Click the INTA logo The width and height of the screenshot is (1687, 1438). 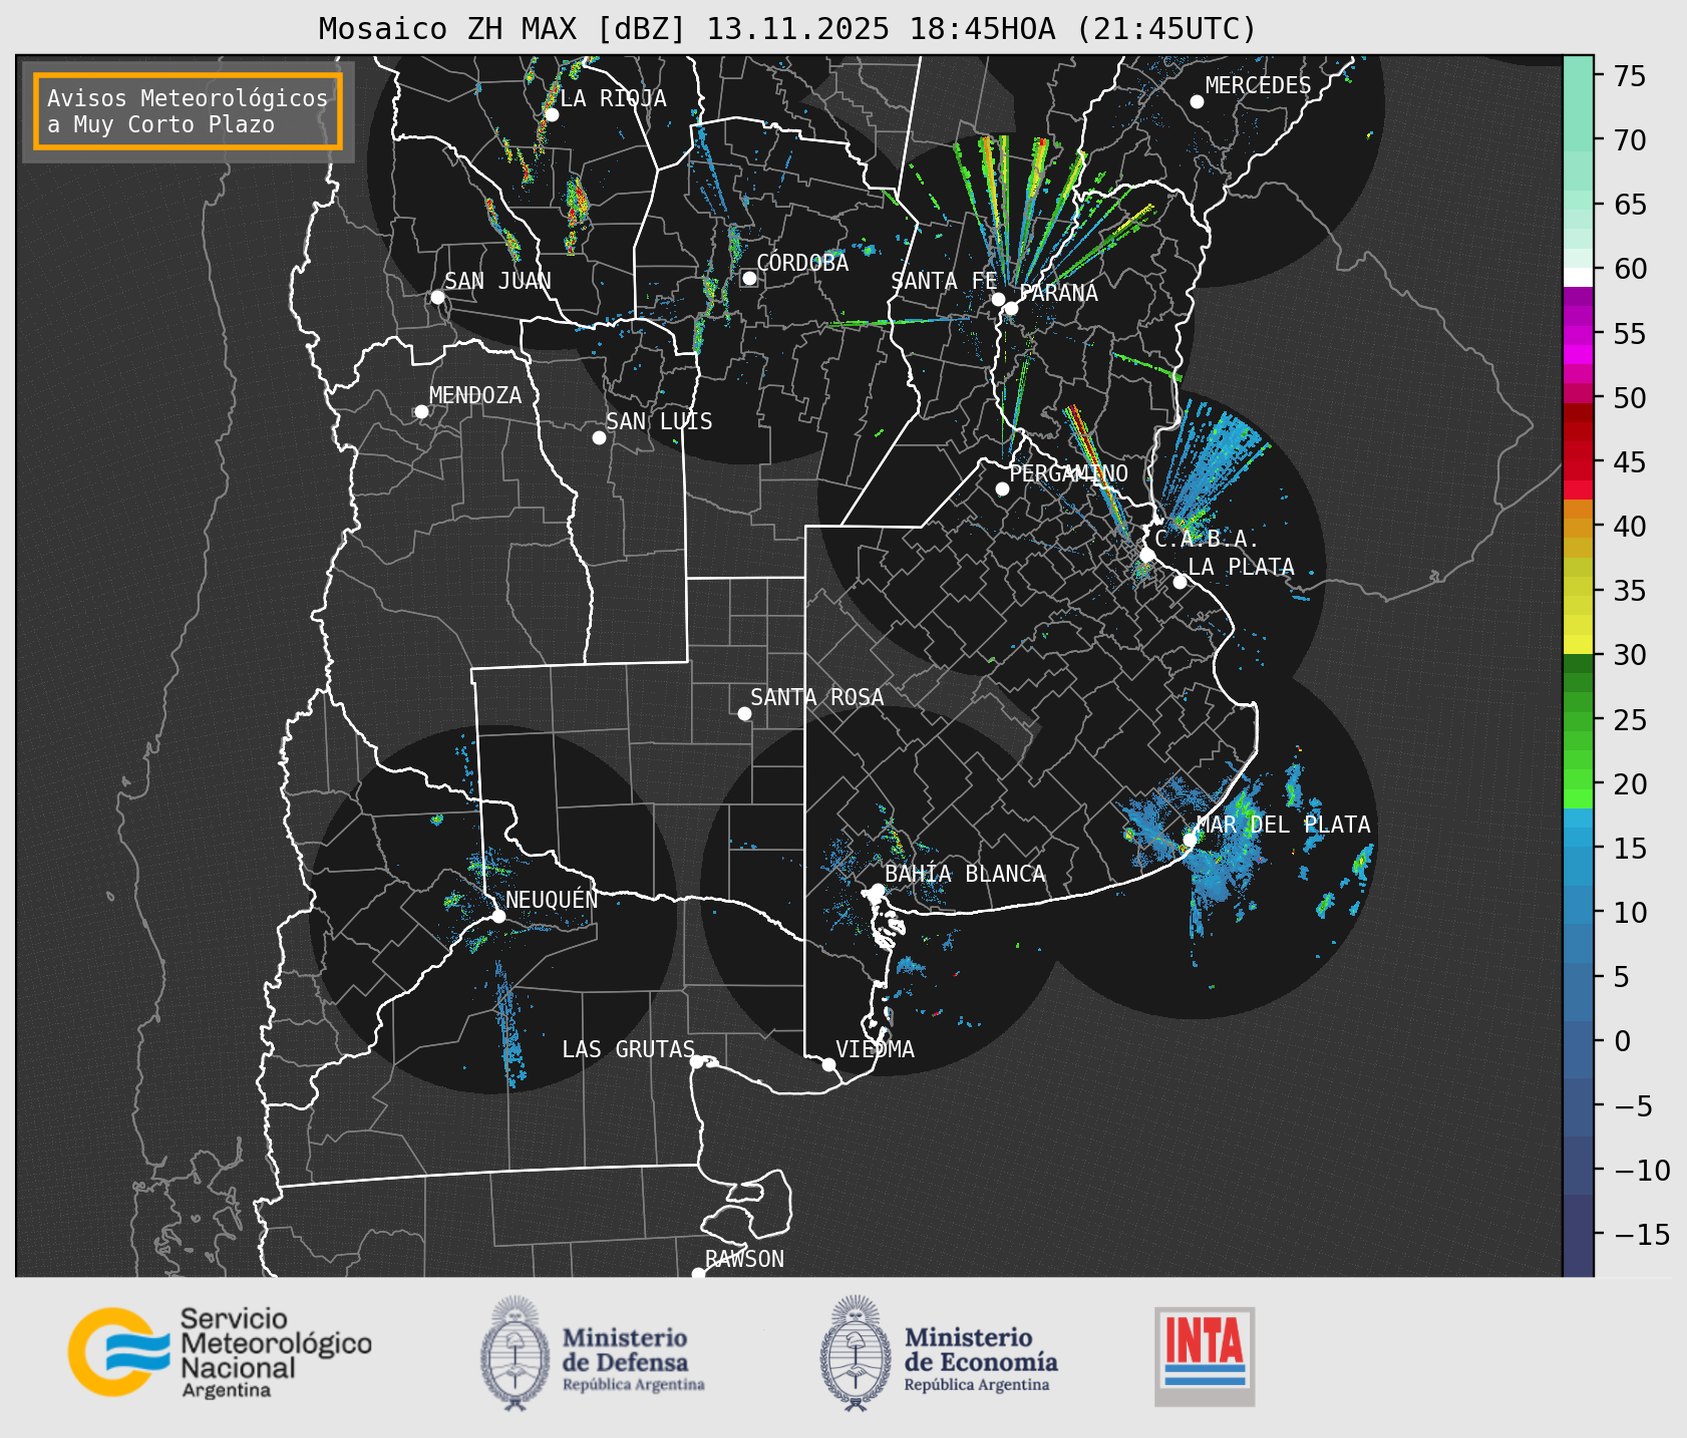coord(1204,1355)
